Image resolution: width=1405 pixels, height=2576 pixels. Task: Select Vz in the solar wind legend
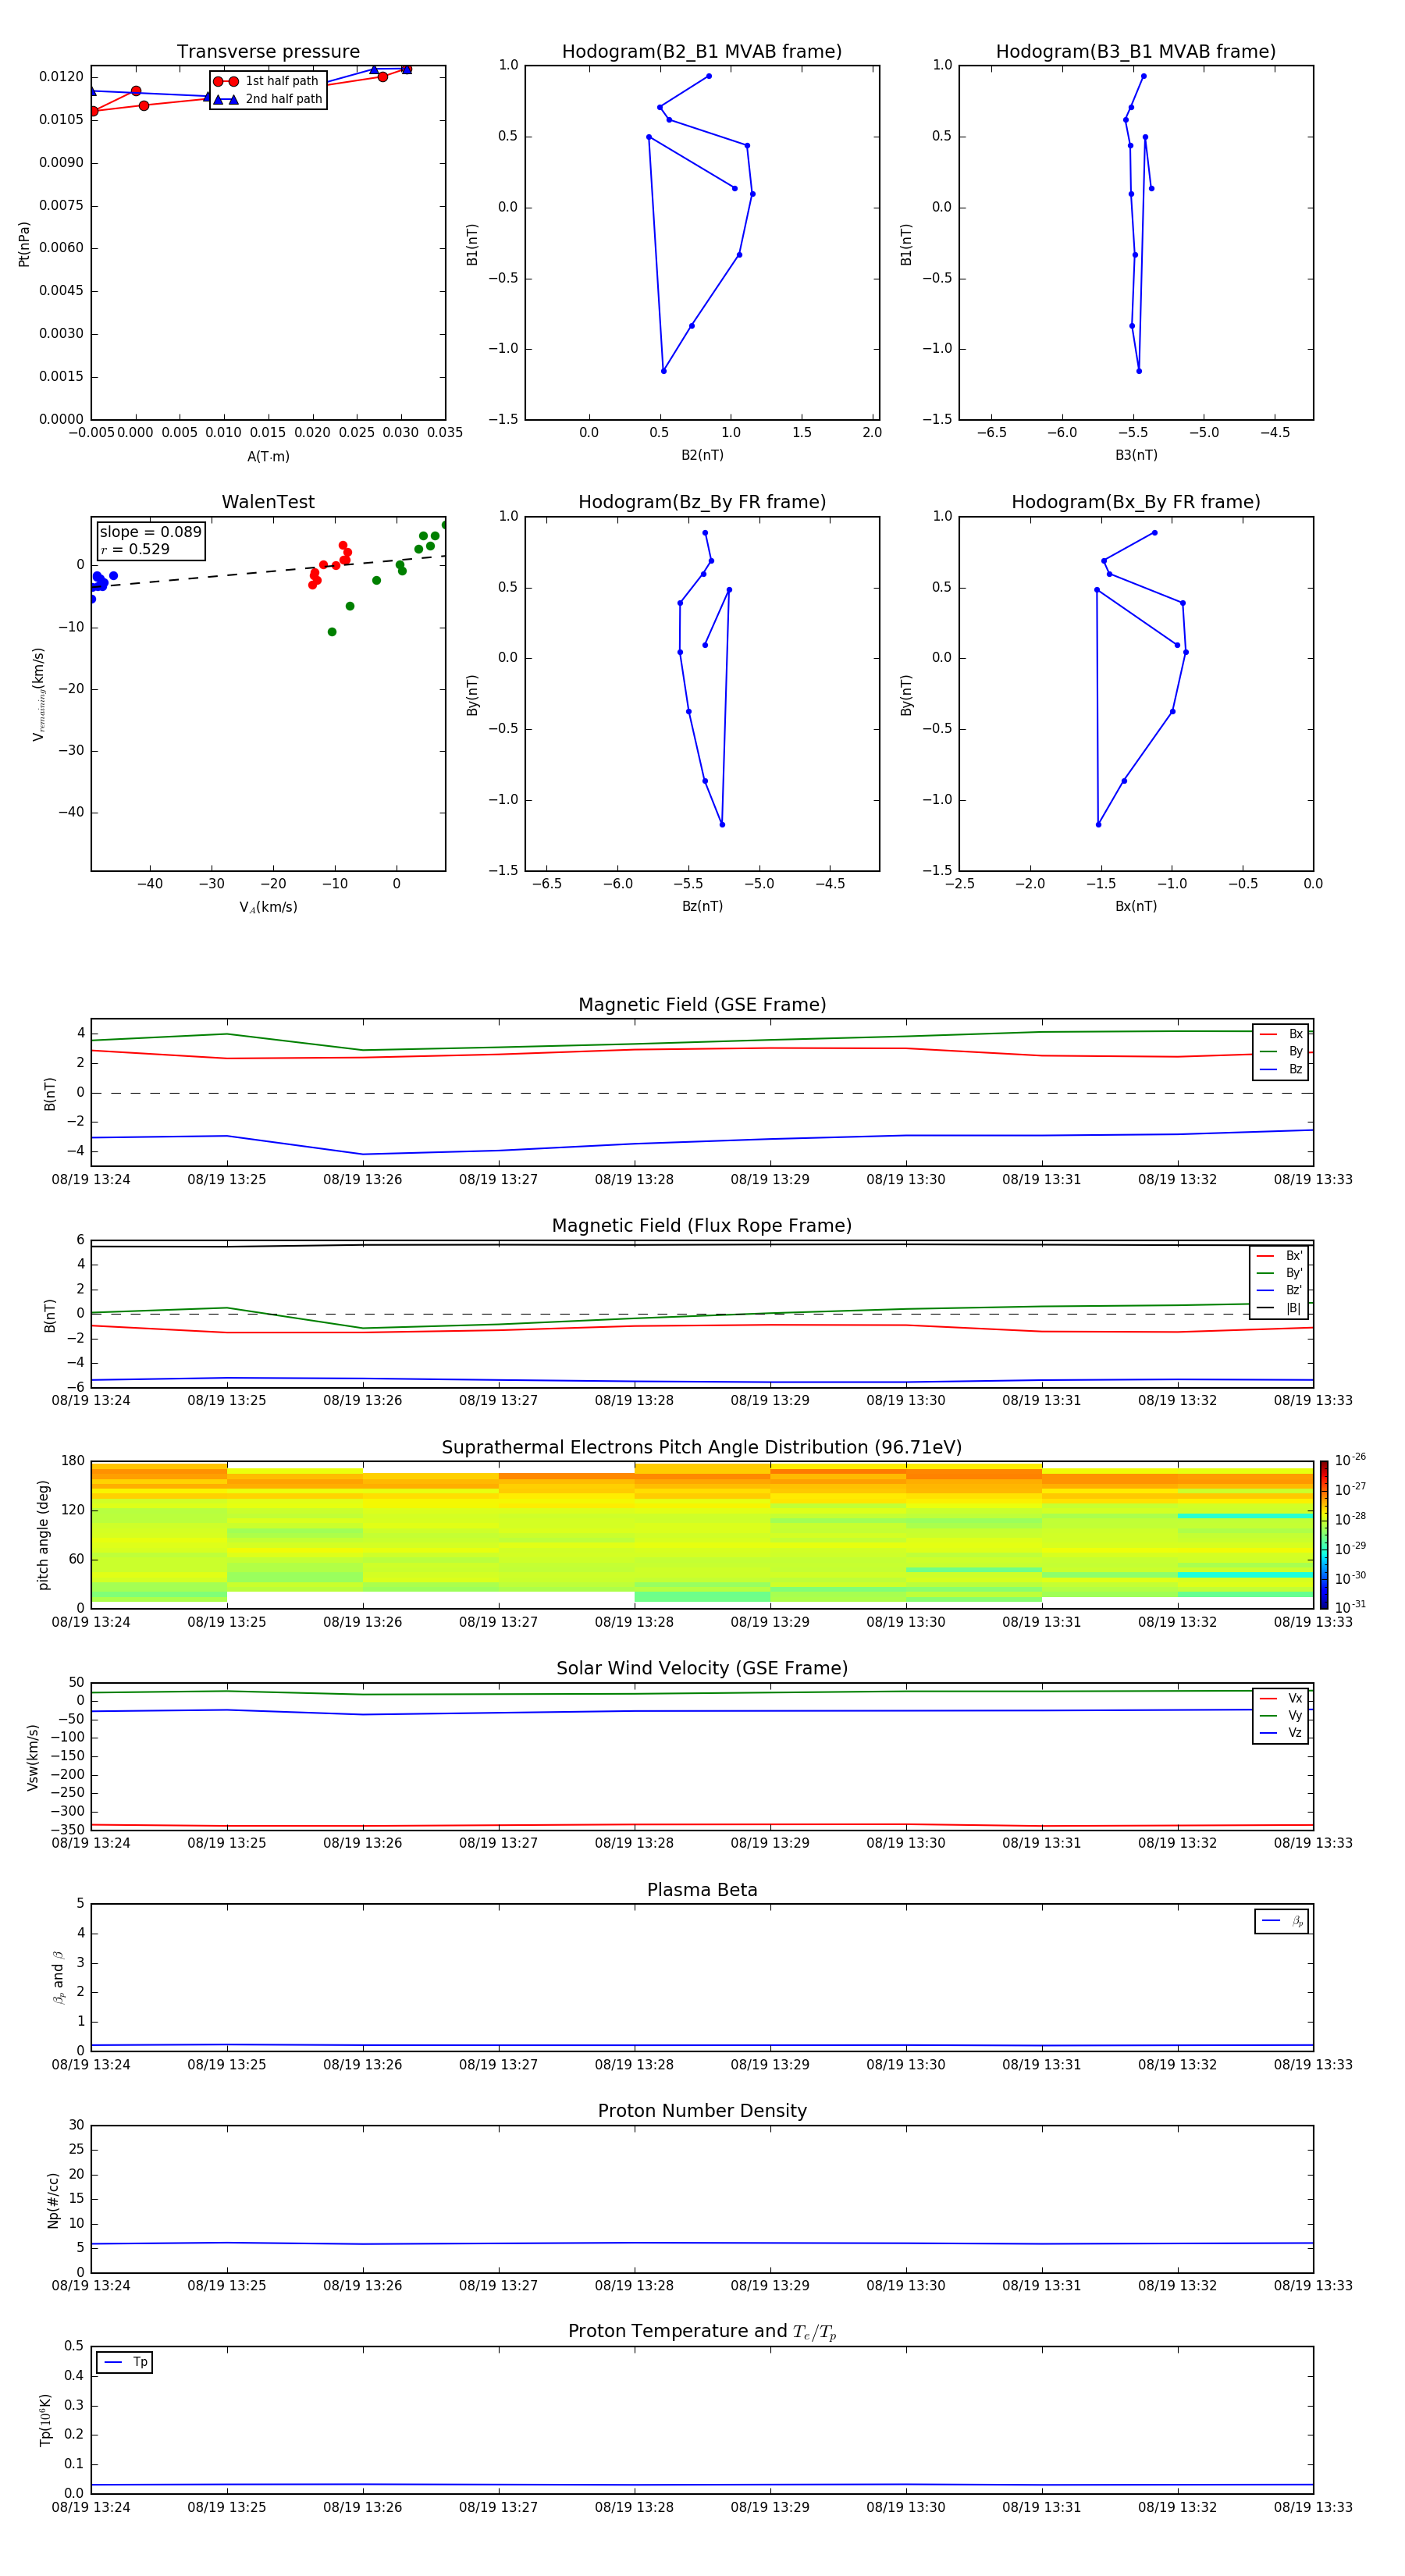pyautogui.click(x=1281, y=1733)
